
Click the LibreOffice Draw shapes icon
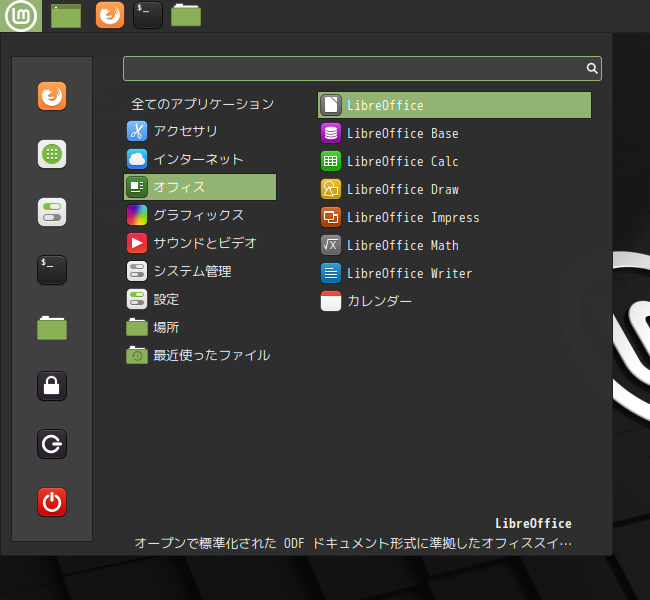click(331, 189)
